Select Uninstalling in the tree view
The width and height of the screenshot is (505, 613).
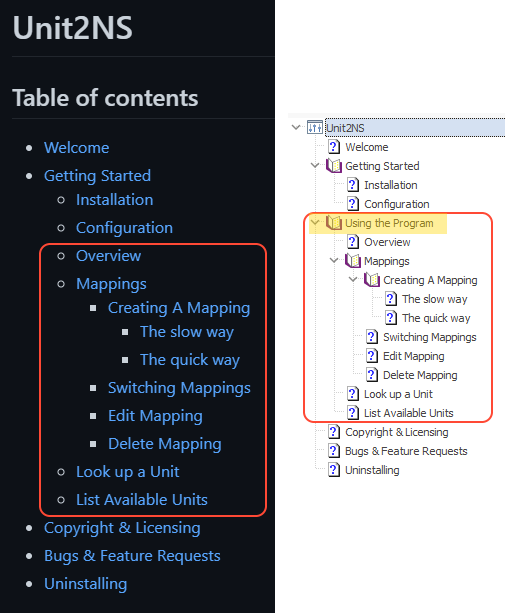pos(372,470)
